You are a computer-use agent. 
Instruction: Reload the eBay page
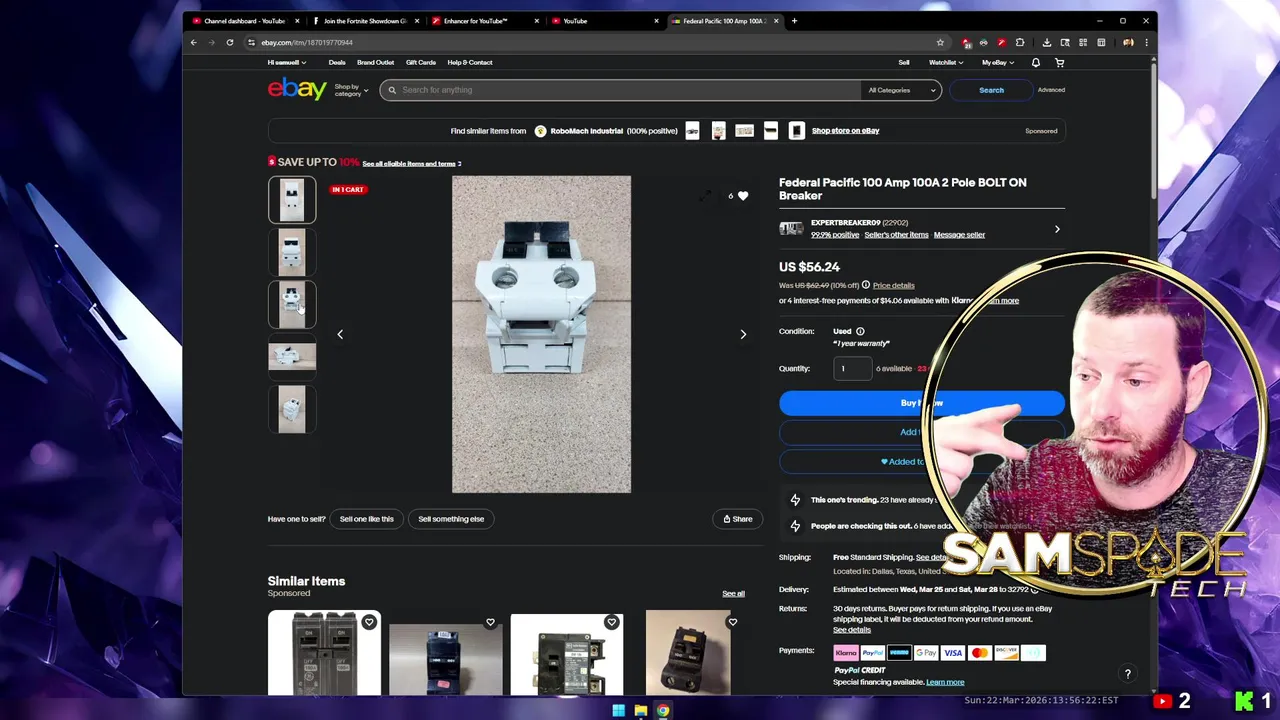[230, 42]
